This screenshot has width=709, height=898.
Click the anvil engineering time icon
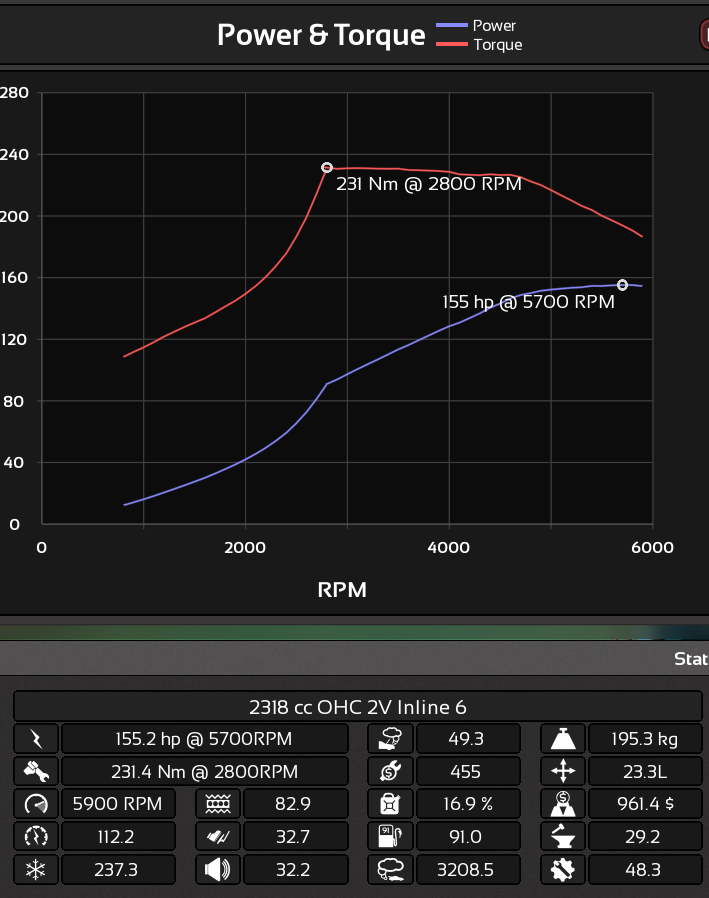tap(562, 836)
